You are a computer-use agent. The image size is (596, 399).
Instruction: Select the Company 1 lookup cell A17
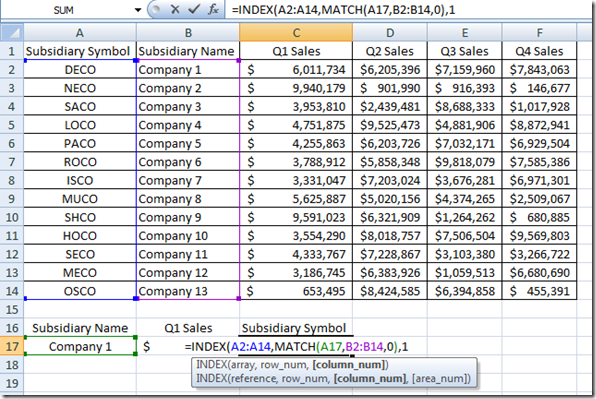(80, 347)
